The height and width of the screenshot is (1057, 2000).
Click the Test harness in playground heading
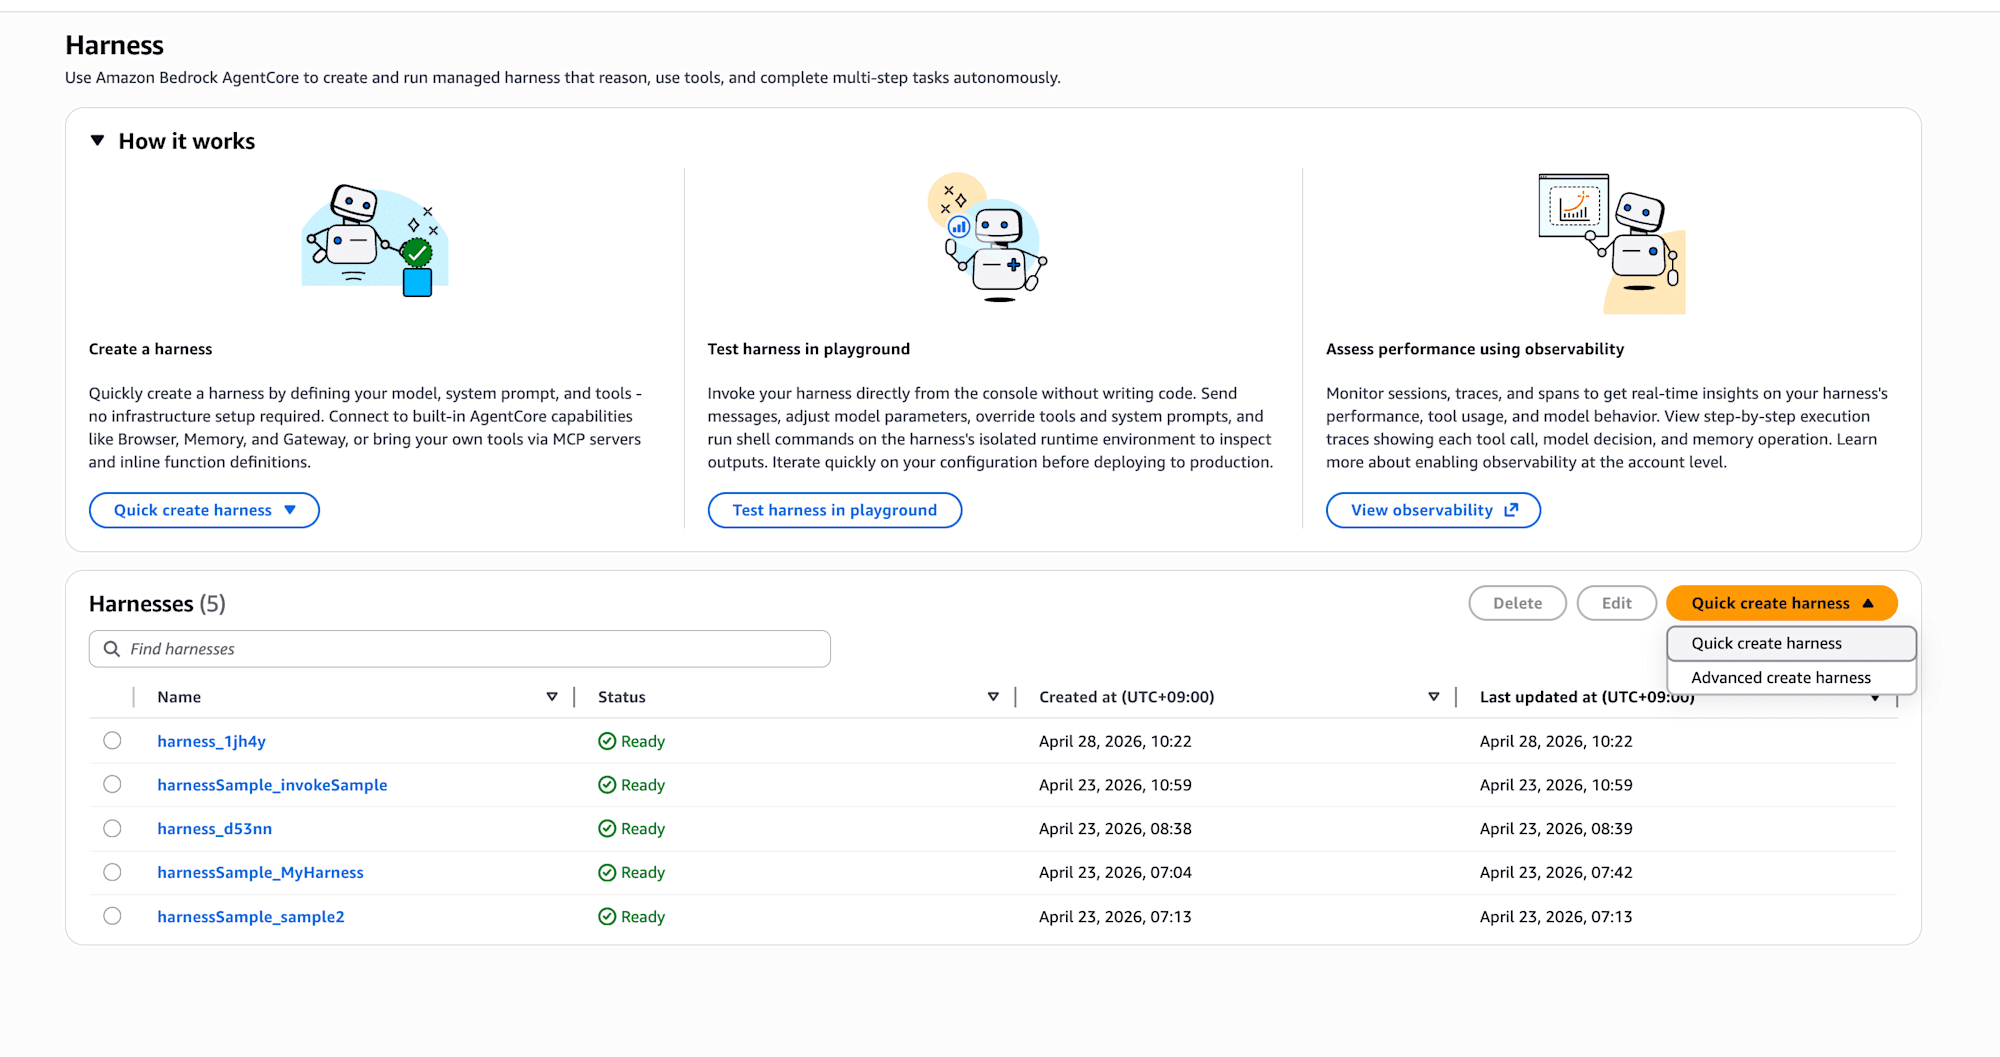[x=809, y=349]
